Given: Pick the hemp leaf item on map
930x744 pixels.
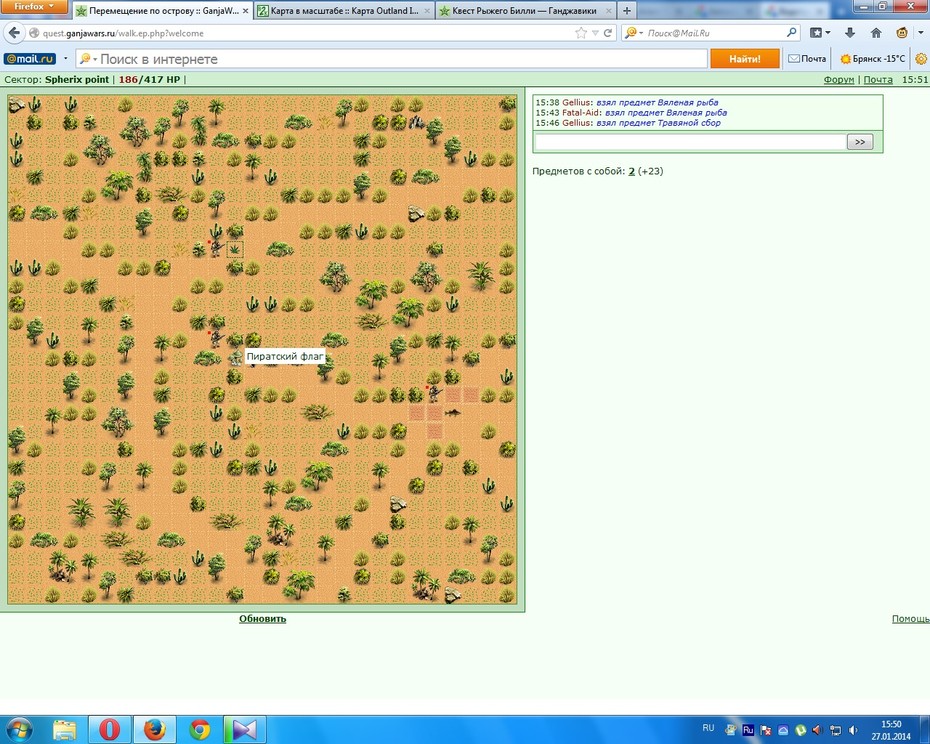Looking at the screenshot, I should (235, 250).
